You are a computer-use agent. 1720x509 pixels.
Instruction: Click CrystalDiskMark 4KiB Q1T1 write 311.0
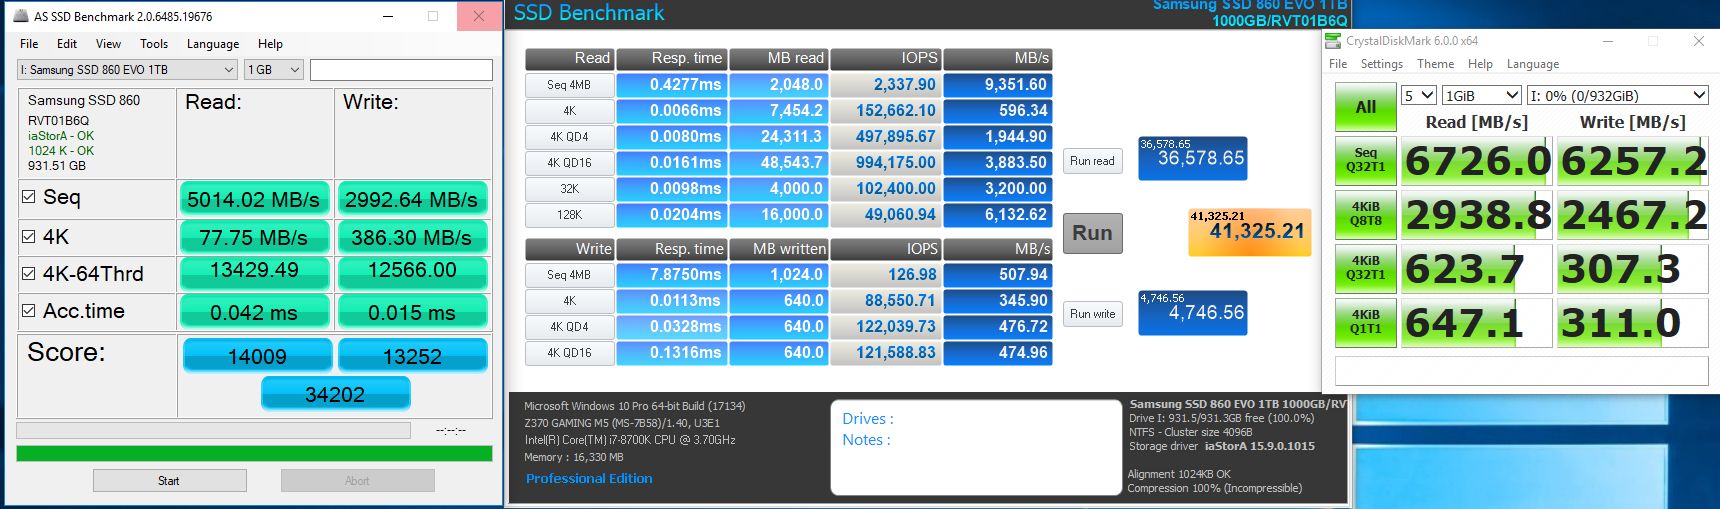[1632, 322]
